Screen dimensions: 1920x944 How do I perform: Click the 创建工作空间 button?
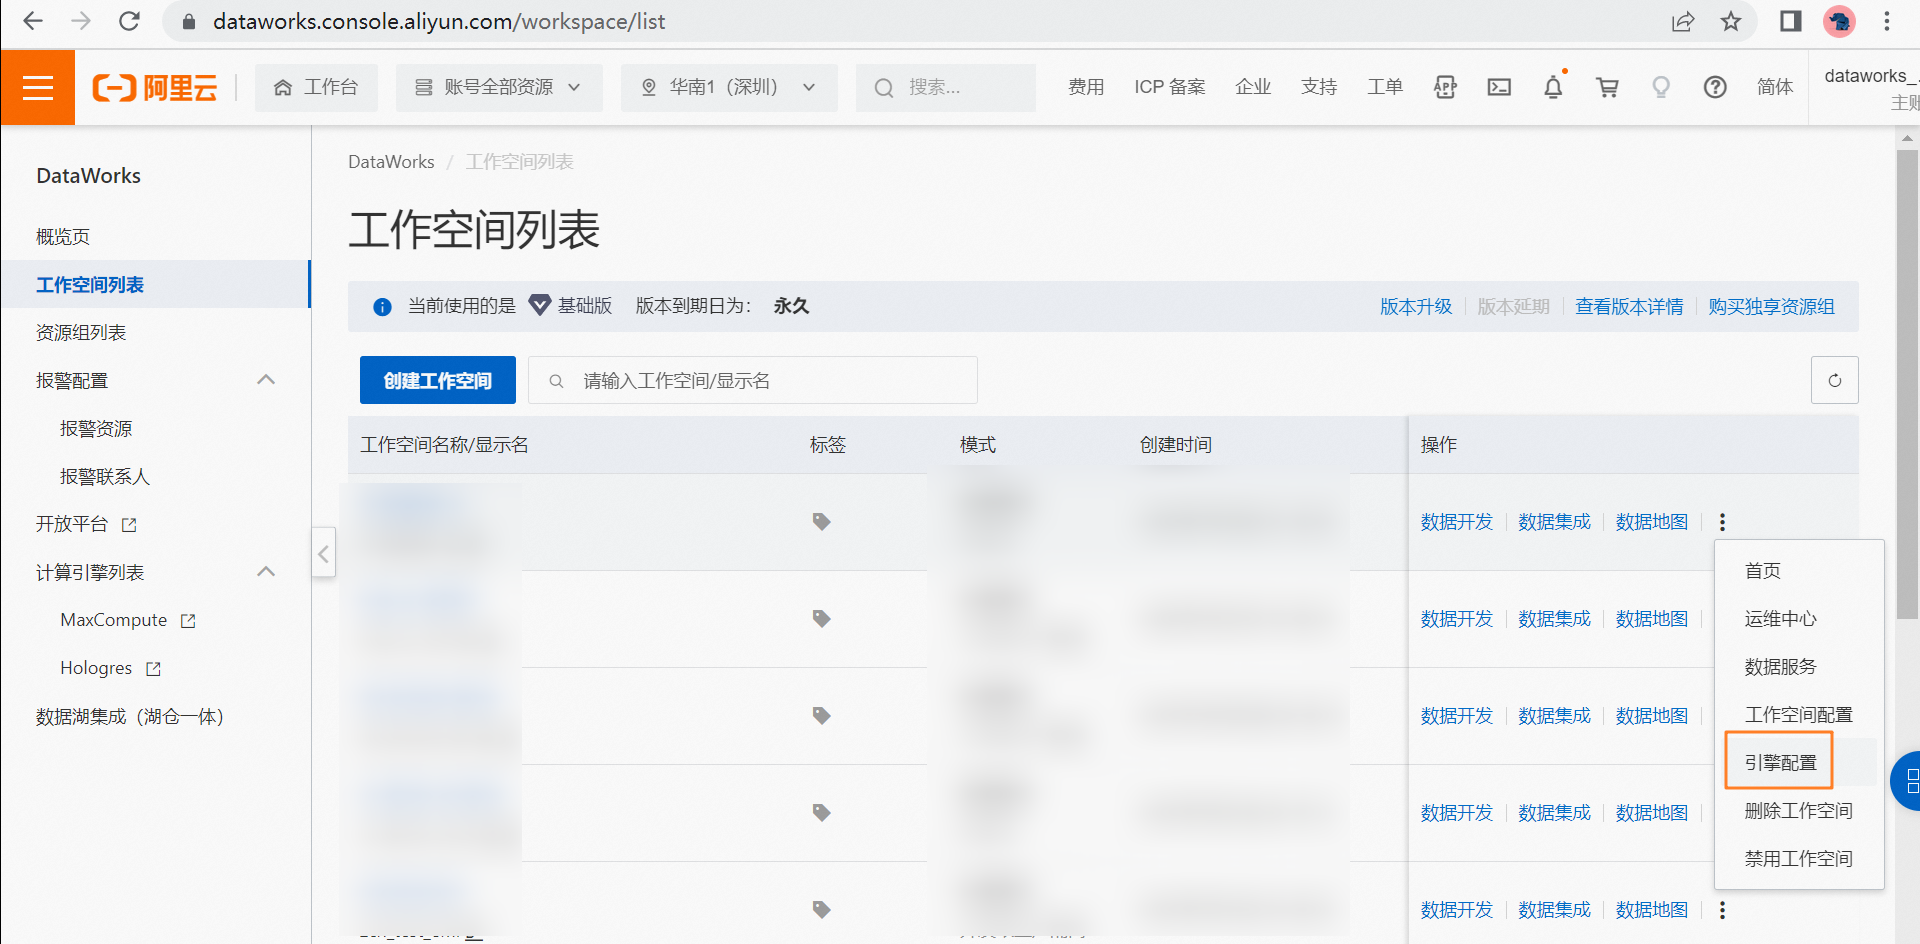tap(438, 380)
